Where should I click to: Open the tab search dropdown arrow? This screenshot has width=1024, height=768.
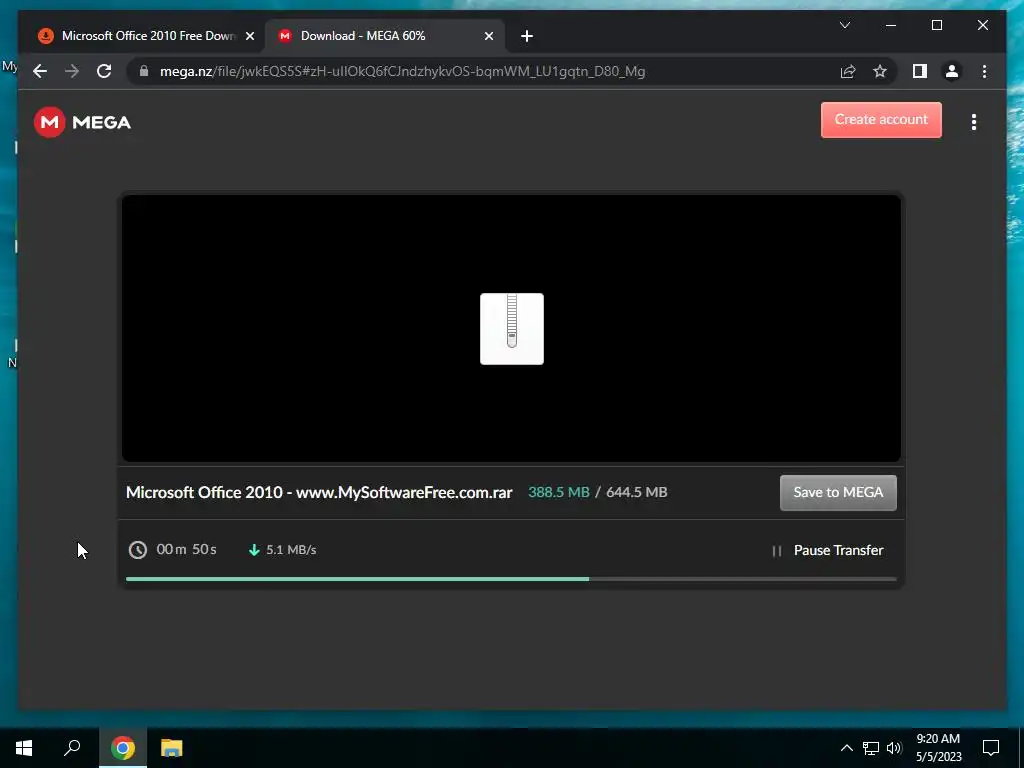(x=844, y=25)
